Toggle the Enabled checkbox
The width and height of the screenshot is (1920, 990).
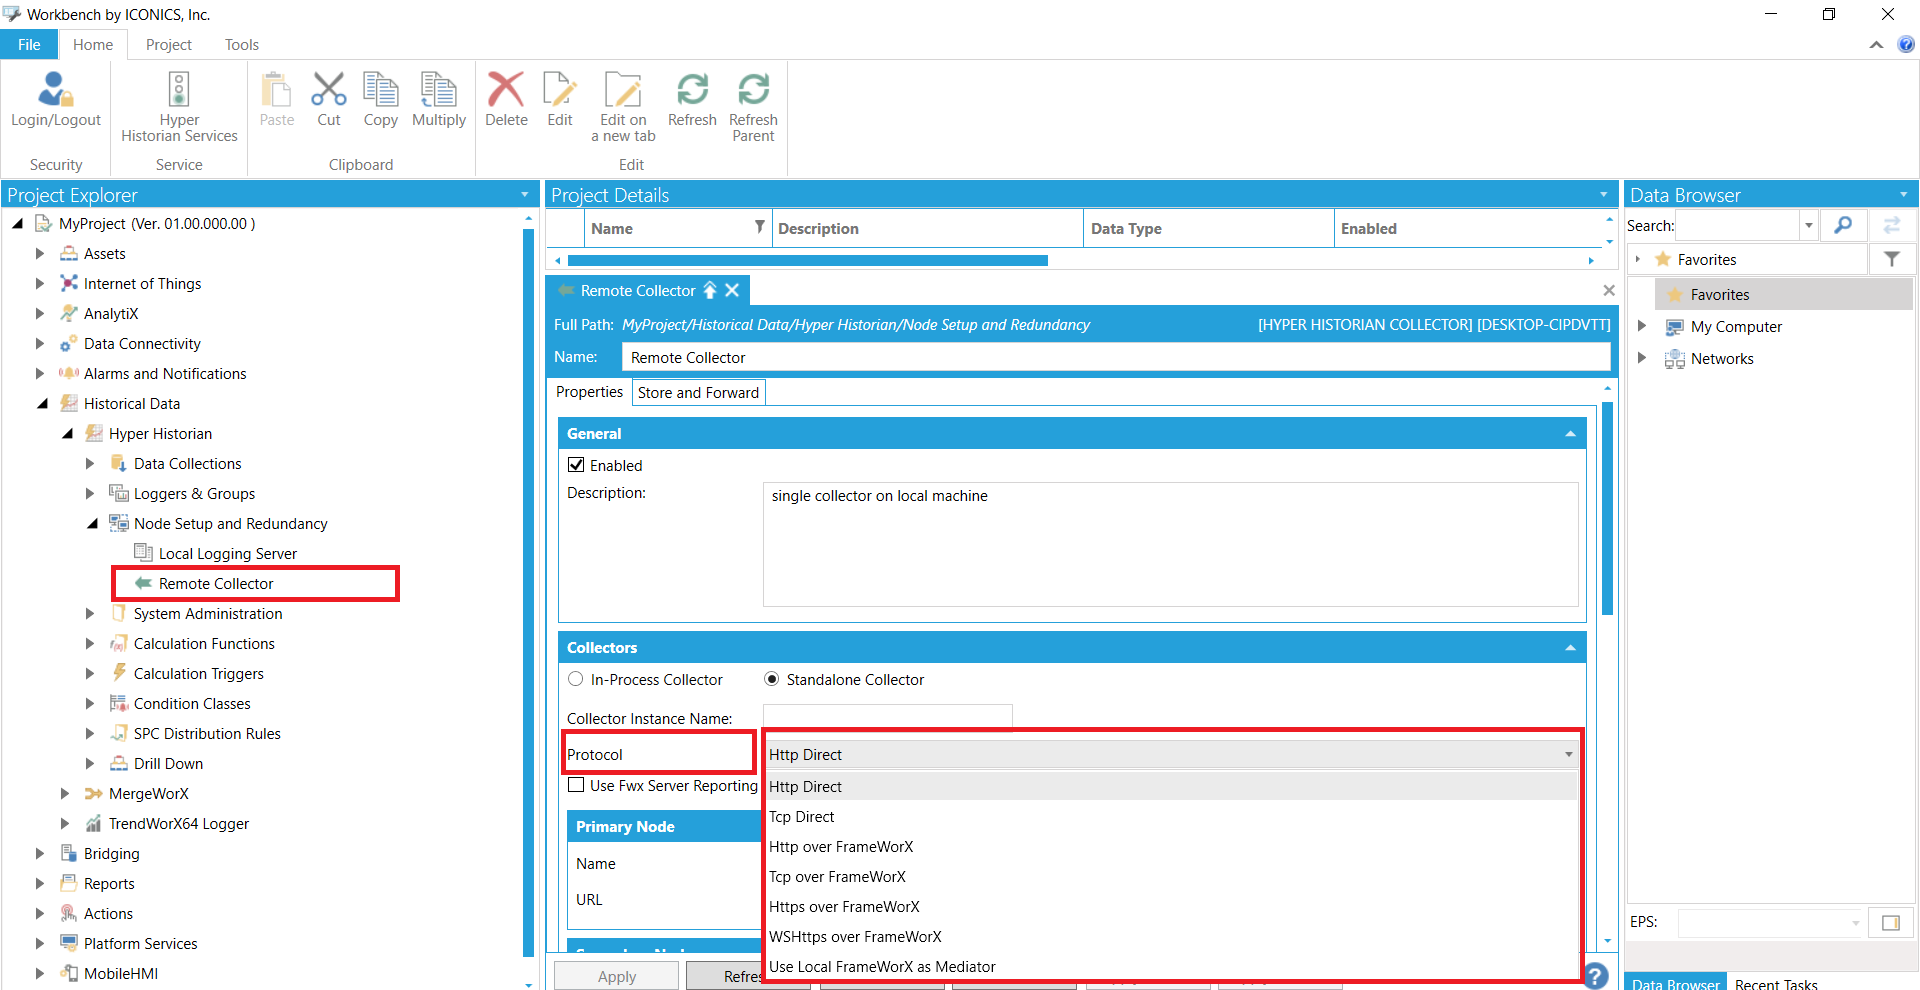(576, 465)
